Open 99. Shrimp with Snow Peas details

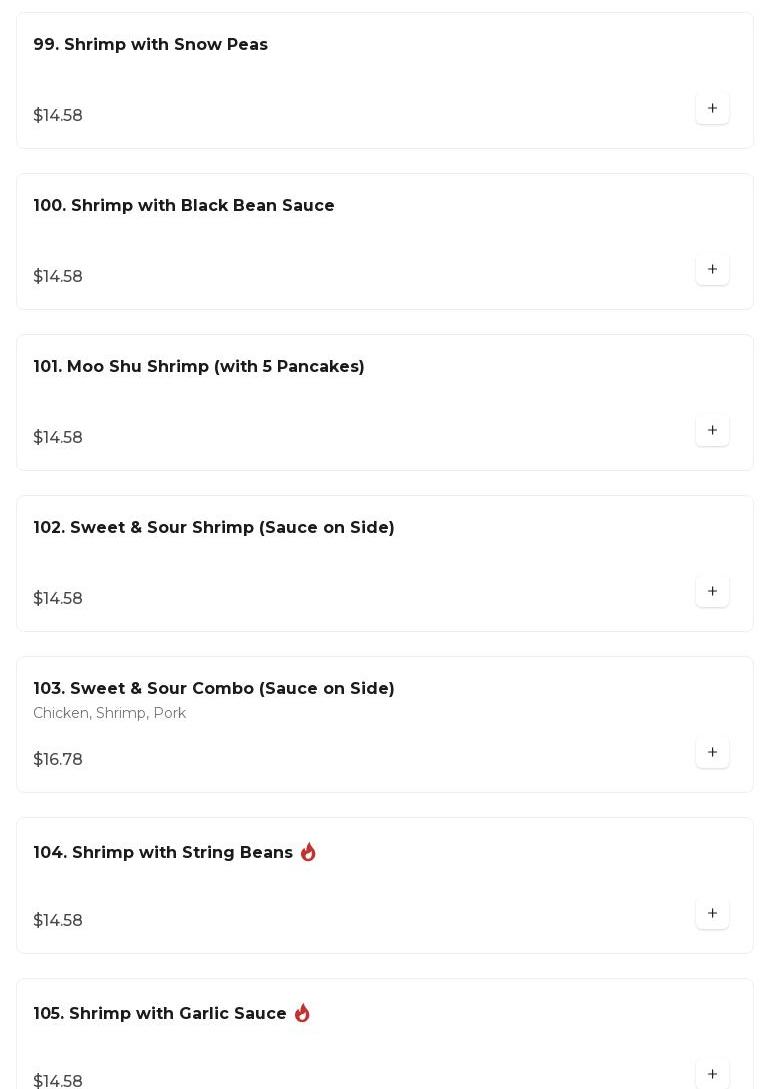click(x=150, y=45)
